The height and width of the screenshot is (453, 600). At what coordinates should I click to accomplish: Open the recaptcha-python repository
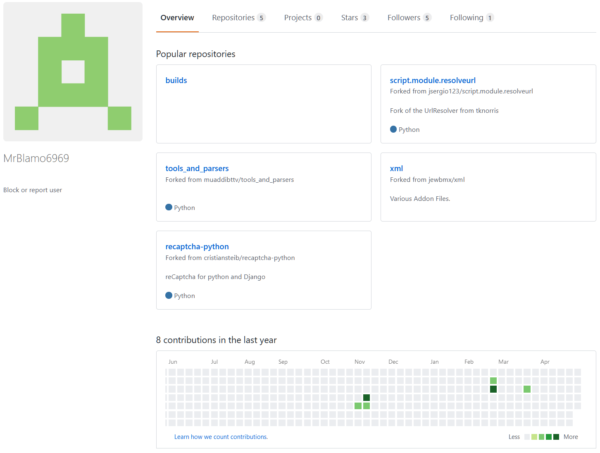[197, 246]
